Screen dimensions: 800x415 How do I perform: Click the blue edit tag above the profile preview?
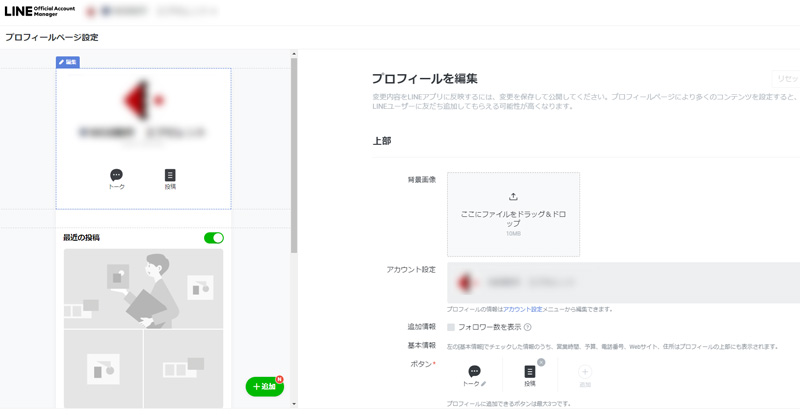pyautogui.click(x=68, y=62)
